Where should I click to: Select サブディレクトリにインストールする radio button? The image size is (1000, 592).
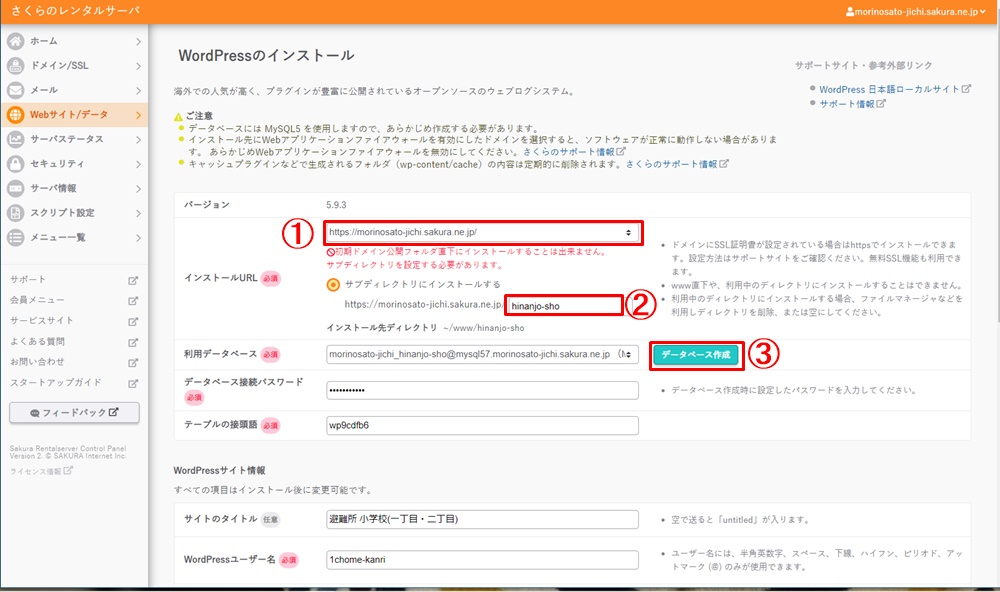(x=333, y=285)
